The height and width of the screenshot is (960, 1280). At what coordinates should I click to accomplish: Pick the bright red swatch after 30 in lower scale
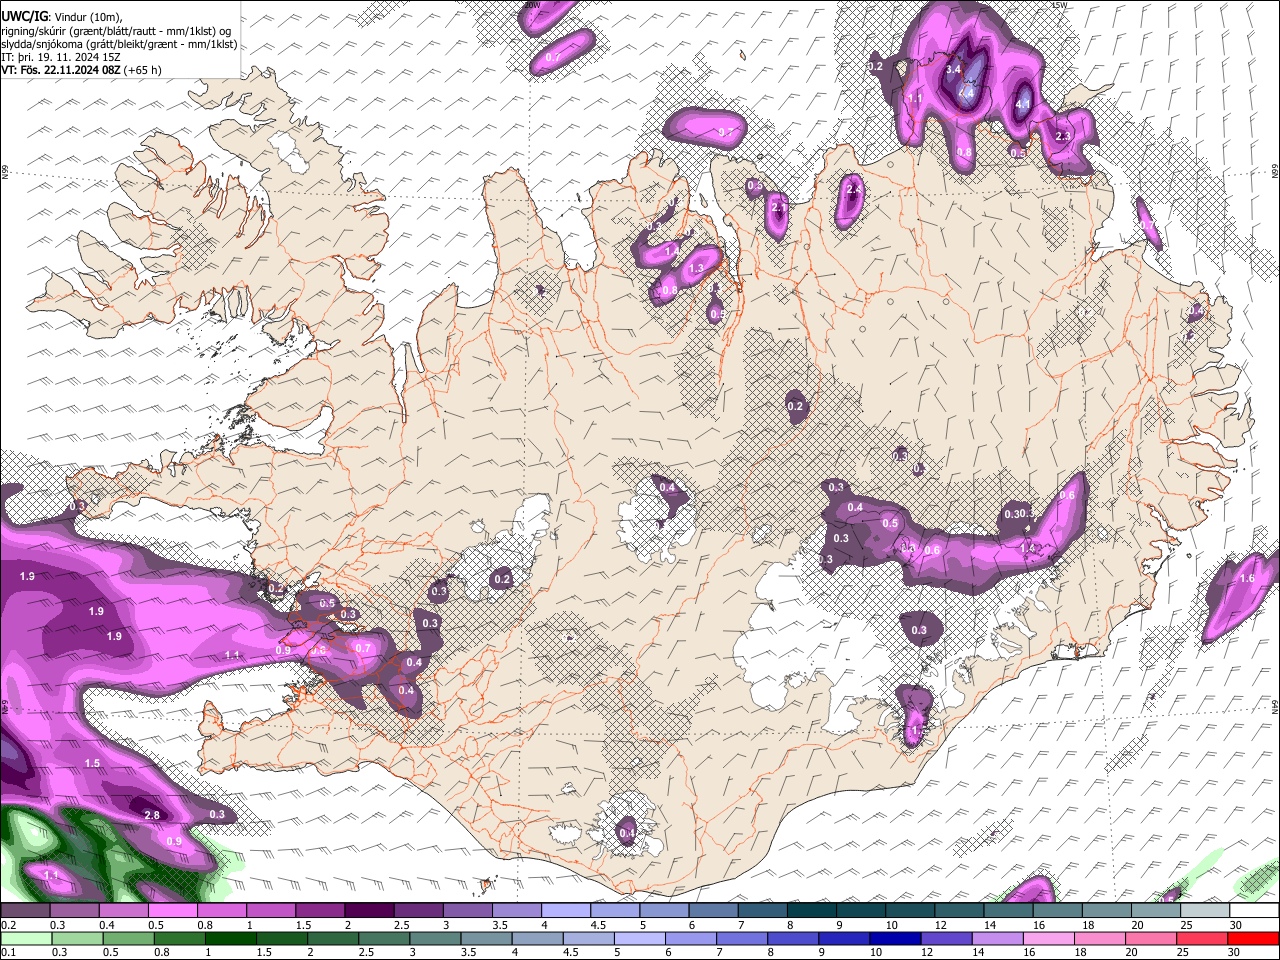(x=1254, y=938)
